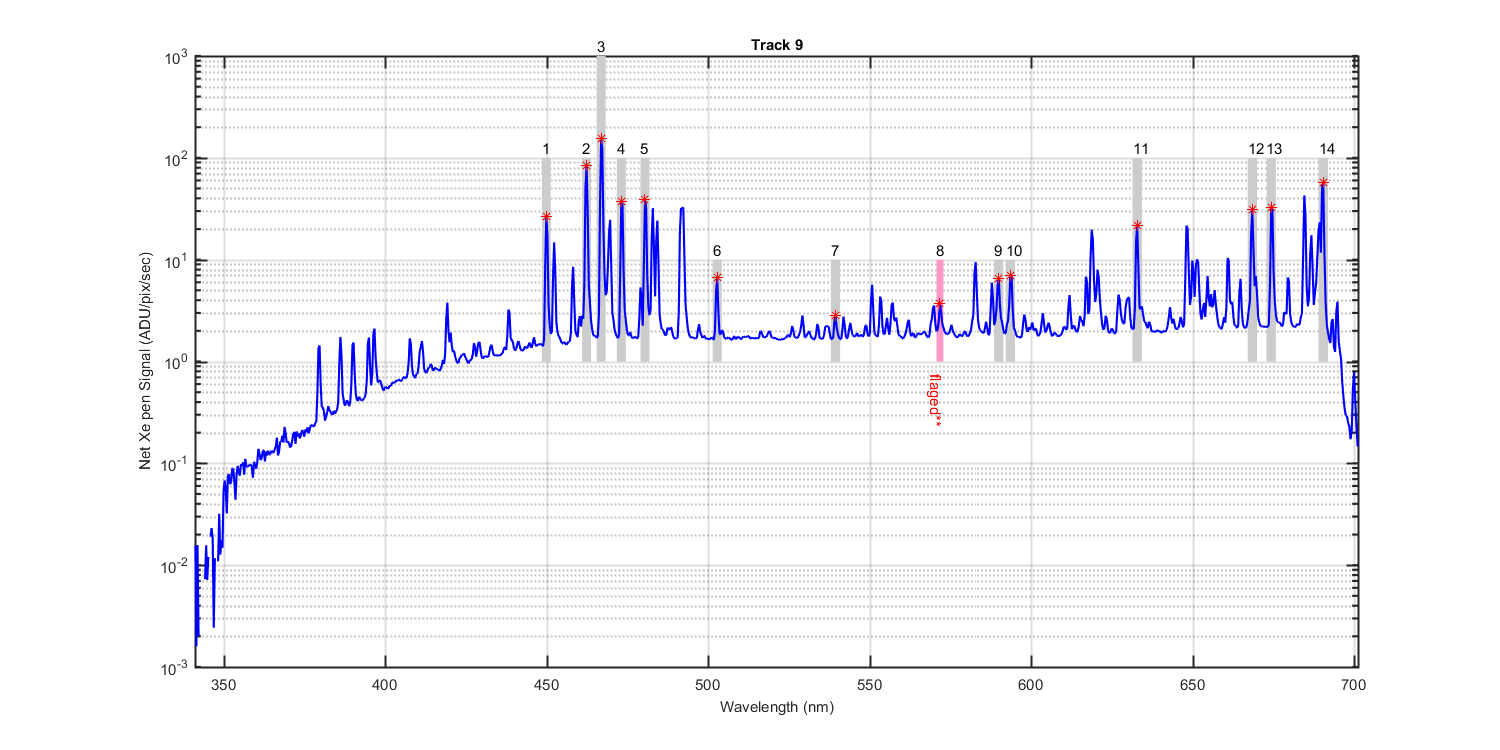Select peak label 2 above its gray band
1500x750 pixels.
[586, 149]
